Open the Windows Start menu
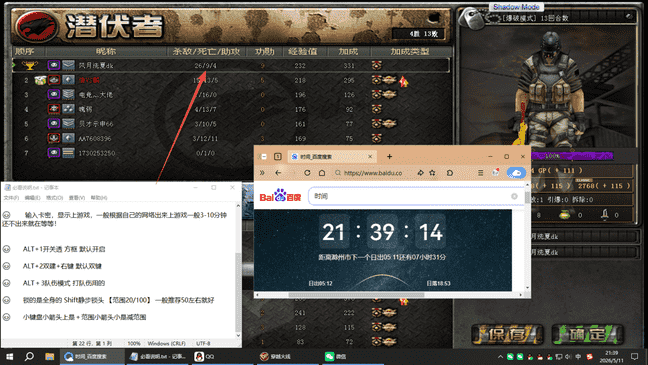Viewport: 648px width, 365px height. click(x=9, y=356)
